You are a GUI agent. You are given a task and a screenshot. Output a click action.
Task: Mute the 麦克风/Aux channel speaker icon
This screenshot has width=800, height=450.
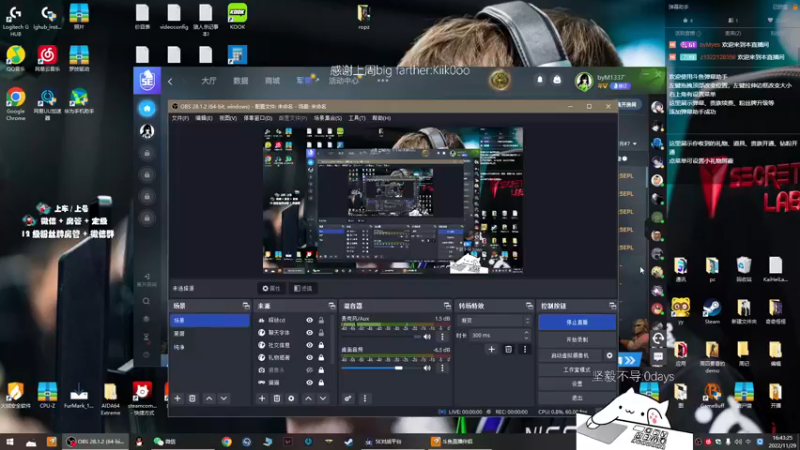tap(427, 337)
